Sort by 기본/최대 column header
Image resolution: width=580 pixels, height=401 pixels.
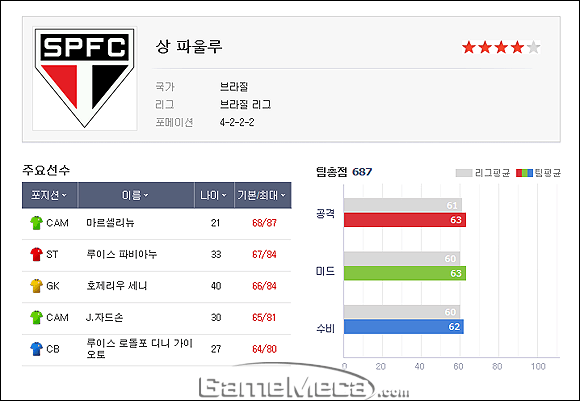[x=263, y=195]
